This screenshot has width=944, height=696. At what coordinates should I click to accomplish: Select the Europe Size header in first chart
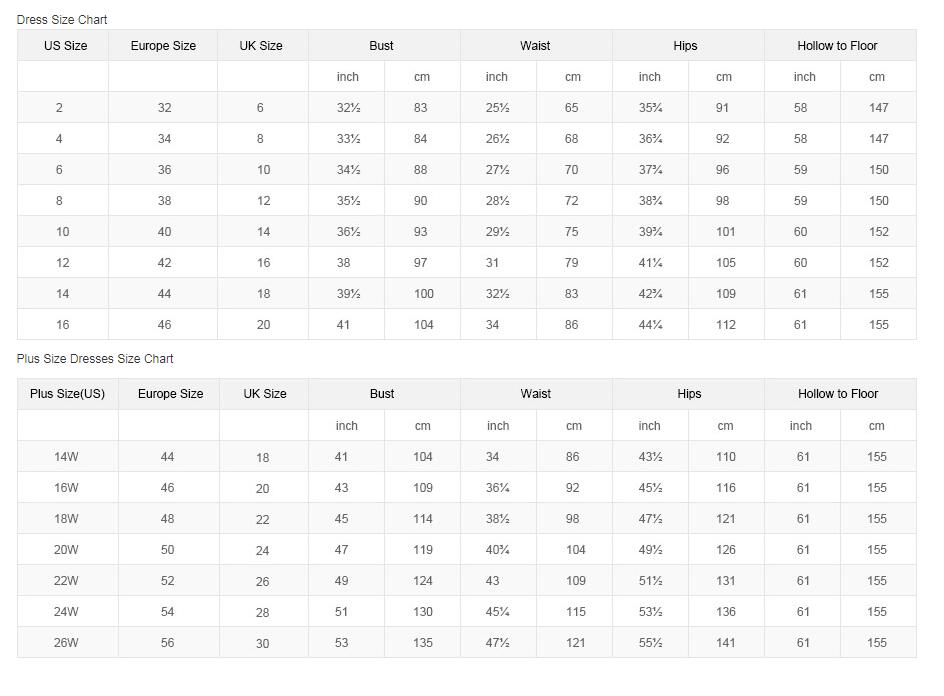pyautogui.click(x=163, y=46)
